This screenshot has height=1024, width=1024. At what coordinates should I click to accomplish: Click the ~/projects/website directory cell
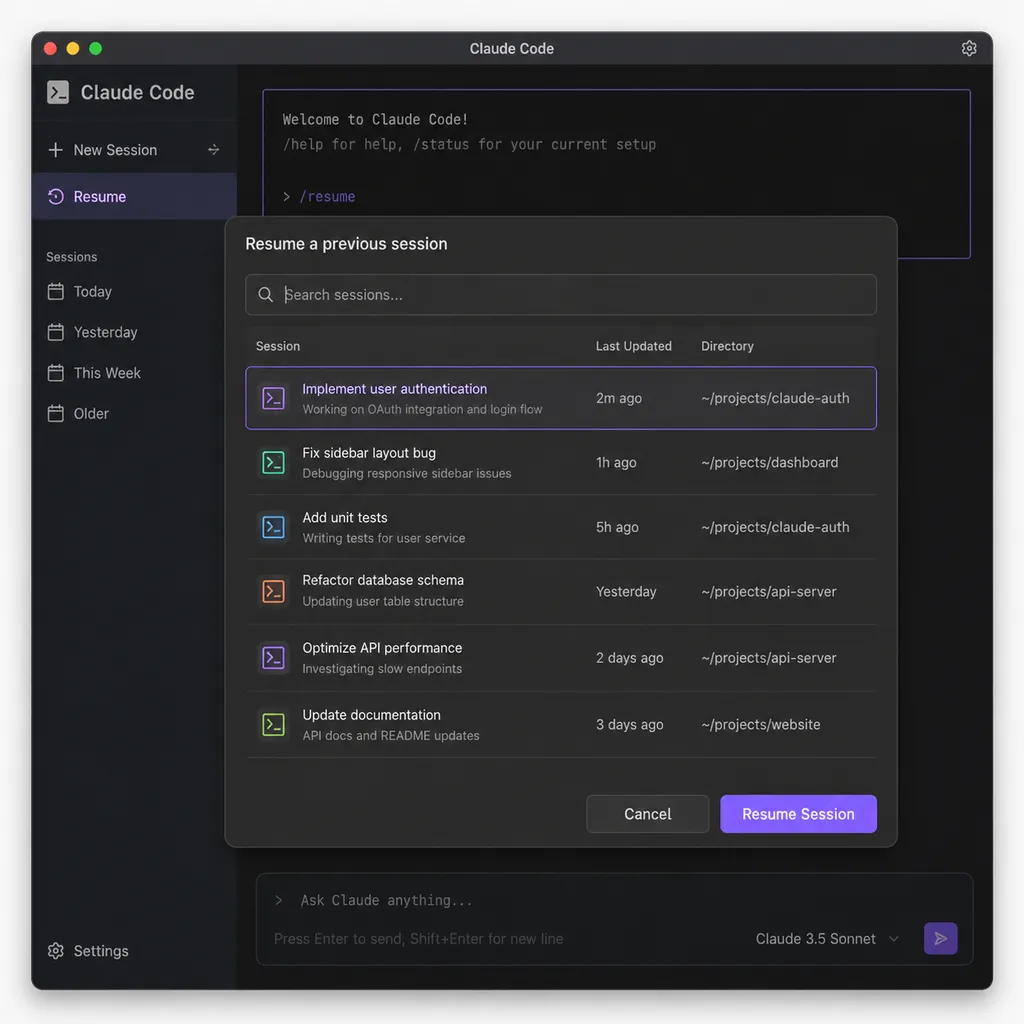[760, 724]
